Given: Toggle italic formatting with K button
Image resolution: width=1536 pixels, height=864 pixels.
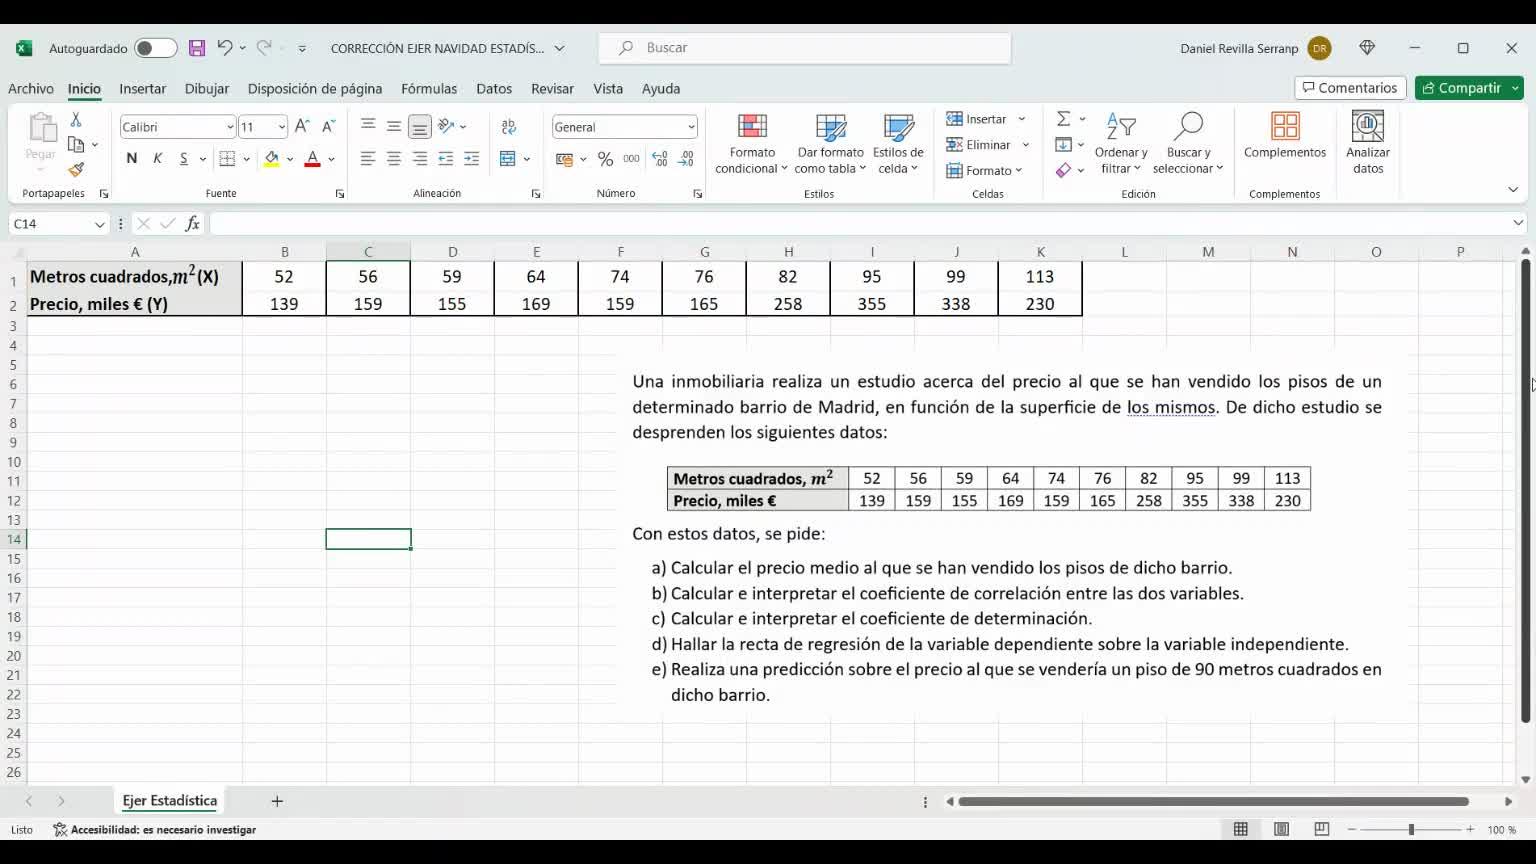Looking at the screenshot, I should [157, 159].
